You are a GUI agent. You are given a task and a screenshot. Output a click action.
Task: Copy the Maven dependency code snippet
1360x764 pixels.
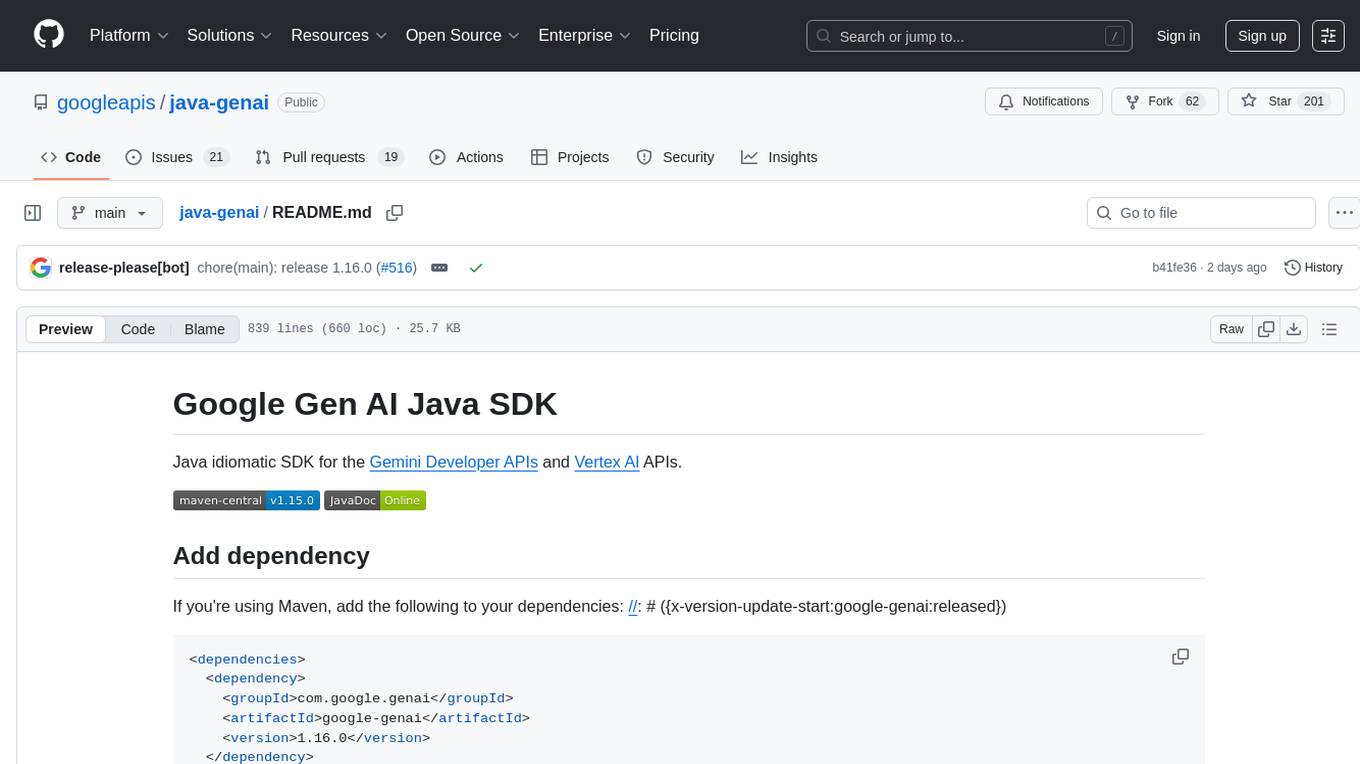click(1180, 657)
